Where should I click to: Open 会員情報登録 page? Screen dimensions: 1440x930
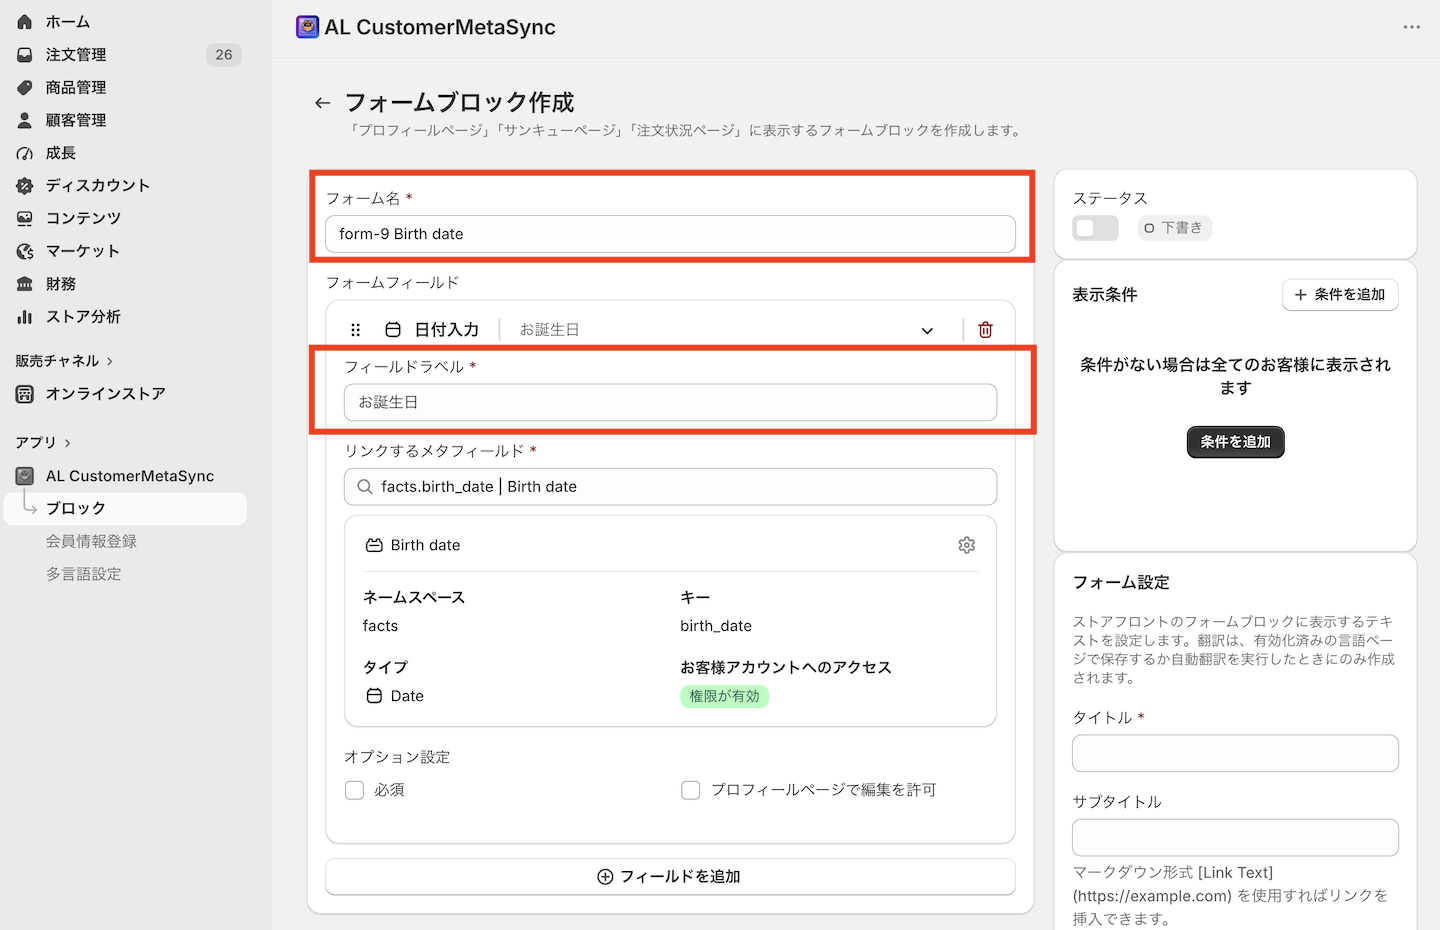coord(91,541)
